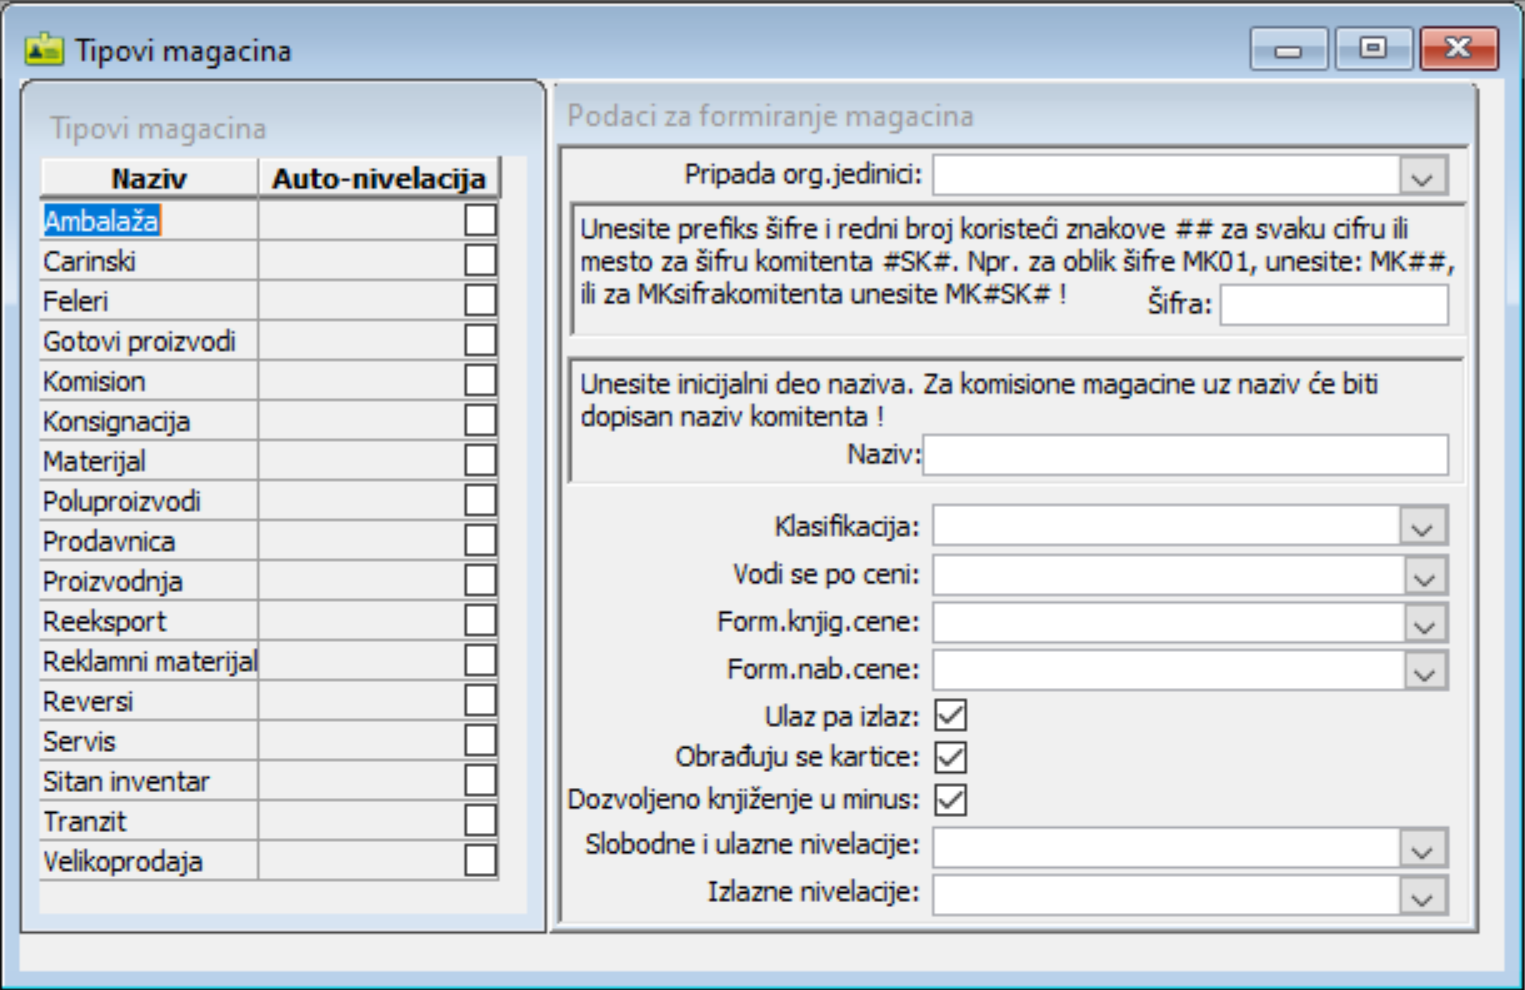Toggle Obrađuju se kartice checkbox
The image size is (1525, 990).
point(950,757)
